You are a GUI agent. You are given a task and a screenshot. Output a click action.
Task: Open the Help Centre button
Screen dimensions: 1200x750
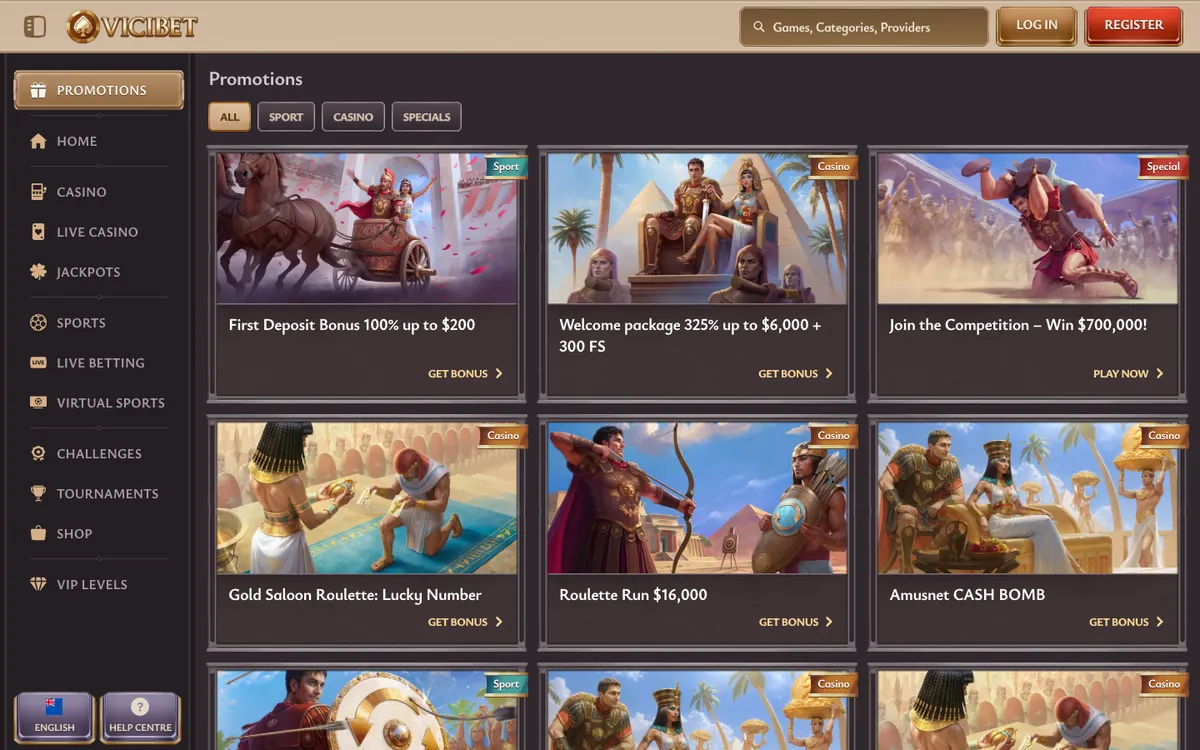point(140,717)
